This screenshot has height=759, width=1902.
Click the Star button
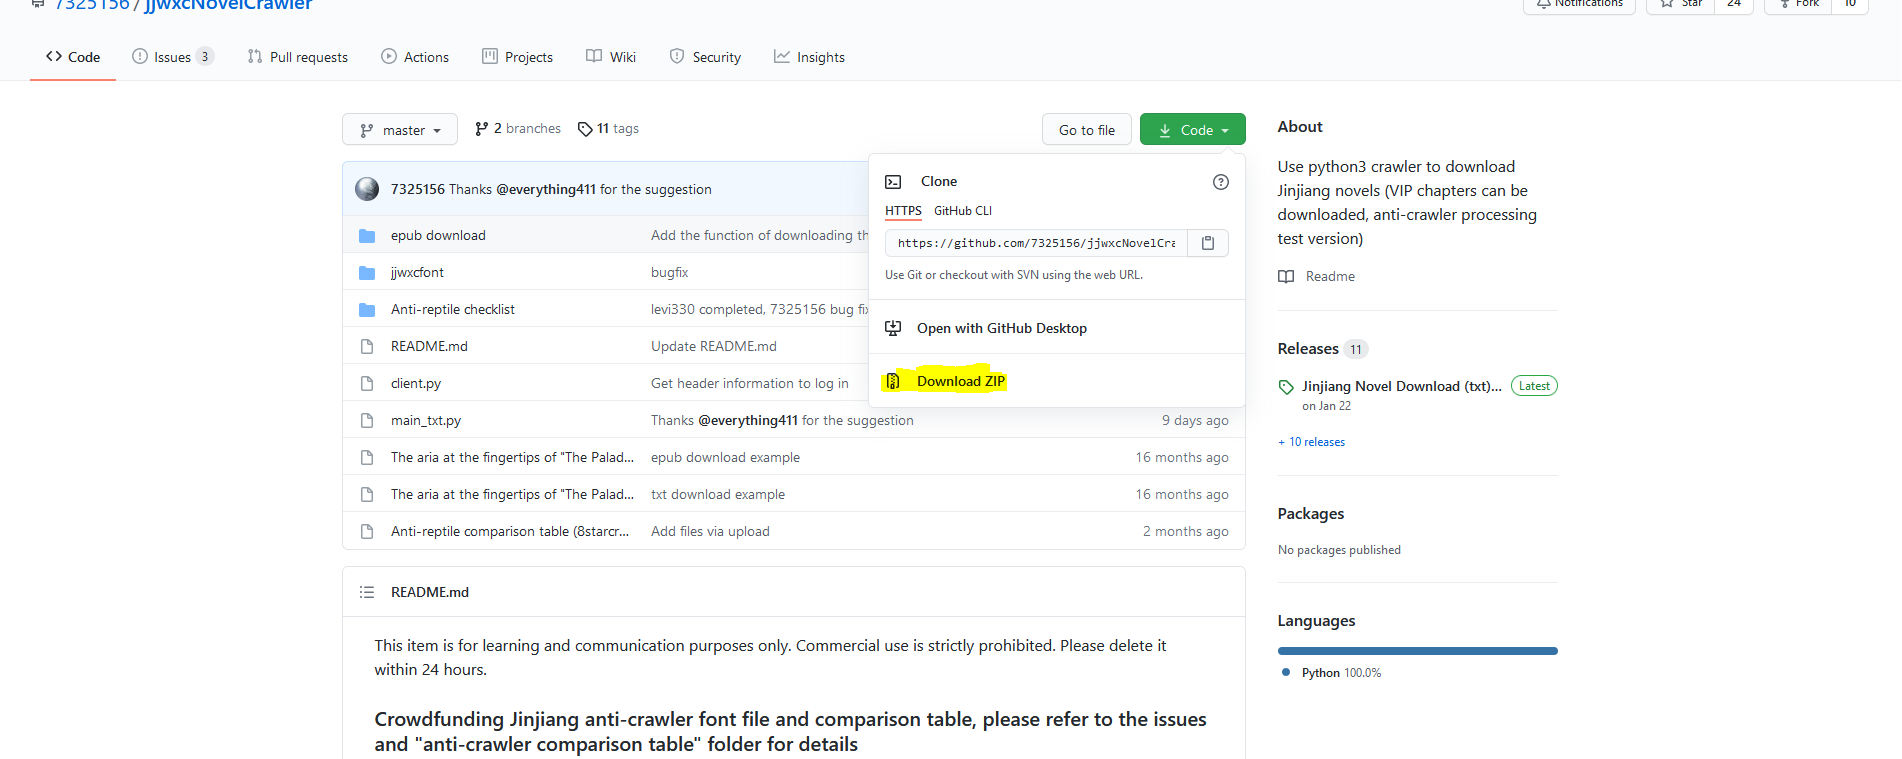coord(1681,5)
